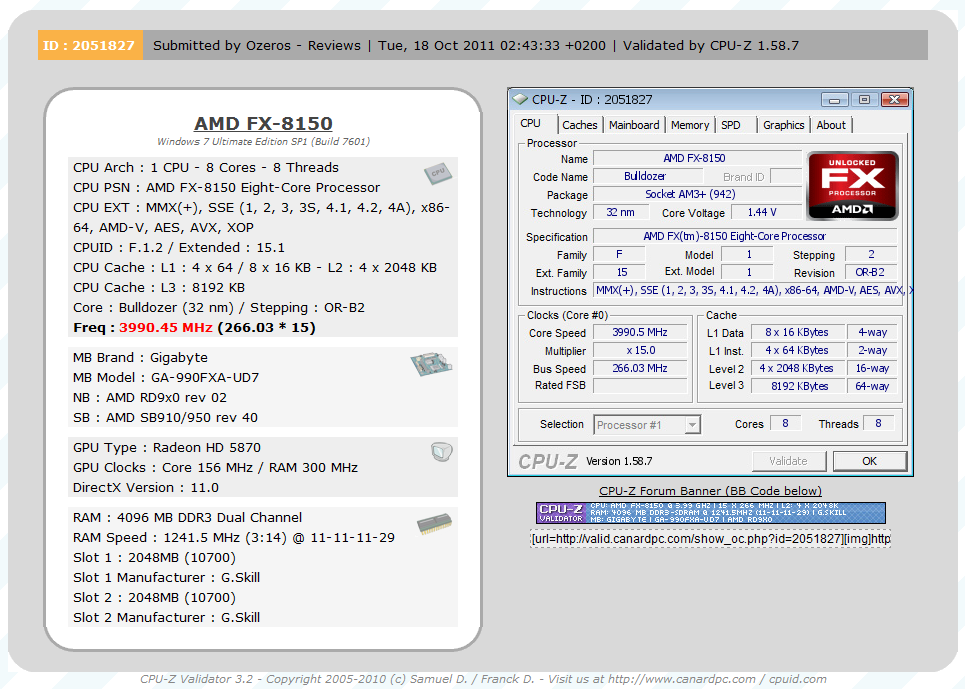
Task: Click the Specification field text
Action: click(745, 236)
